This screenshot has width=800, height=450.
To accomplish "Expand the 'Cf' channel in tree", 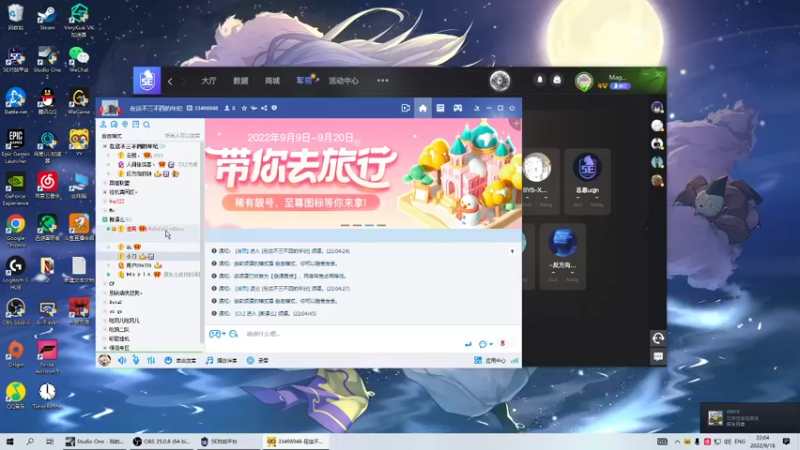I will (105, 284).
